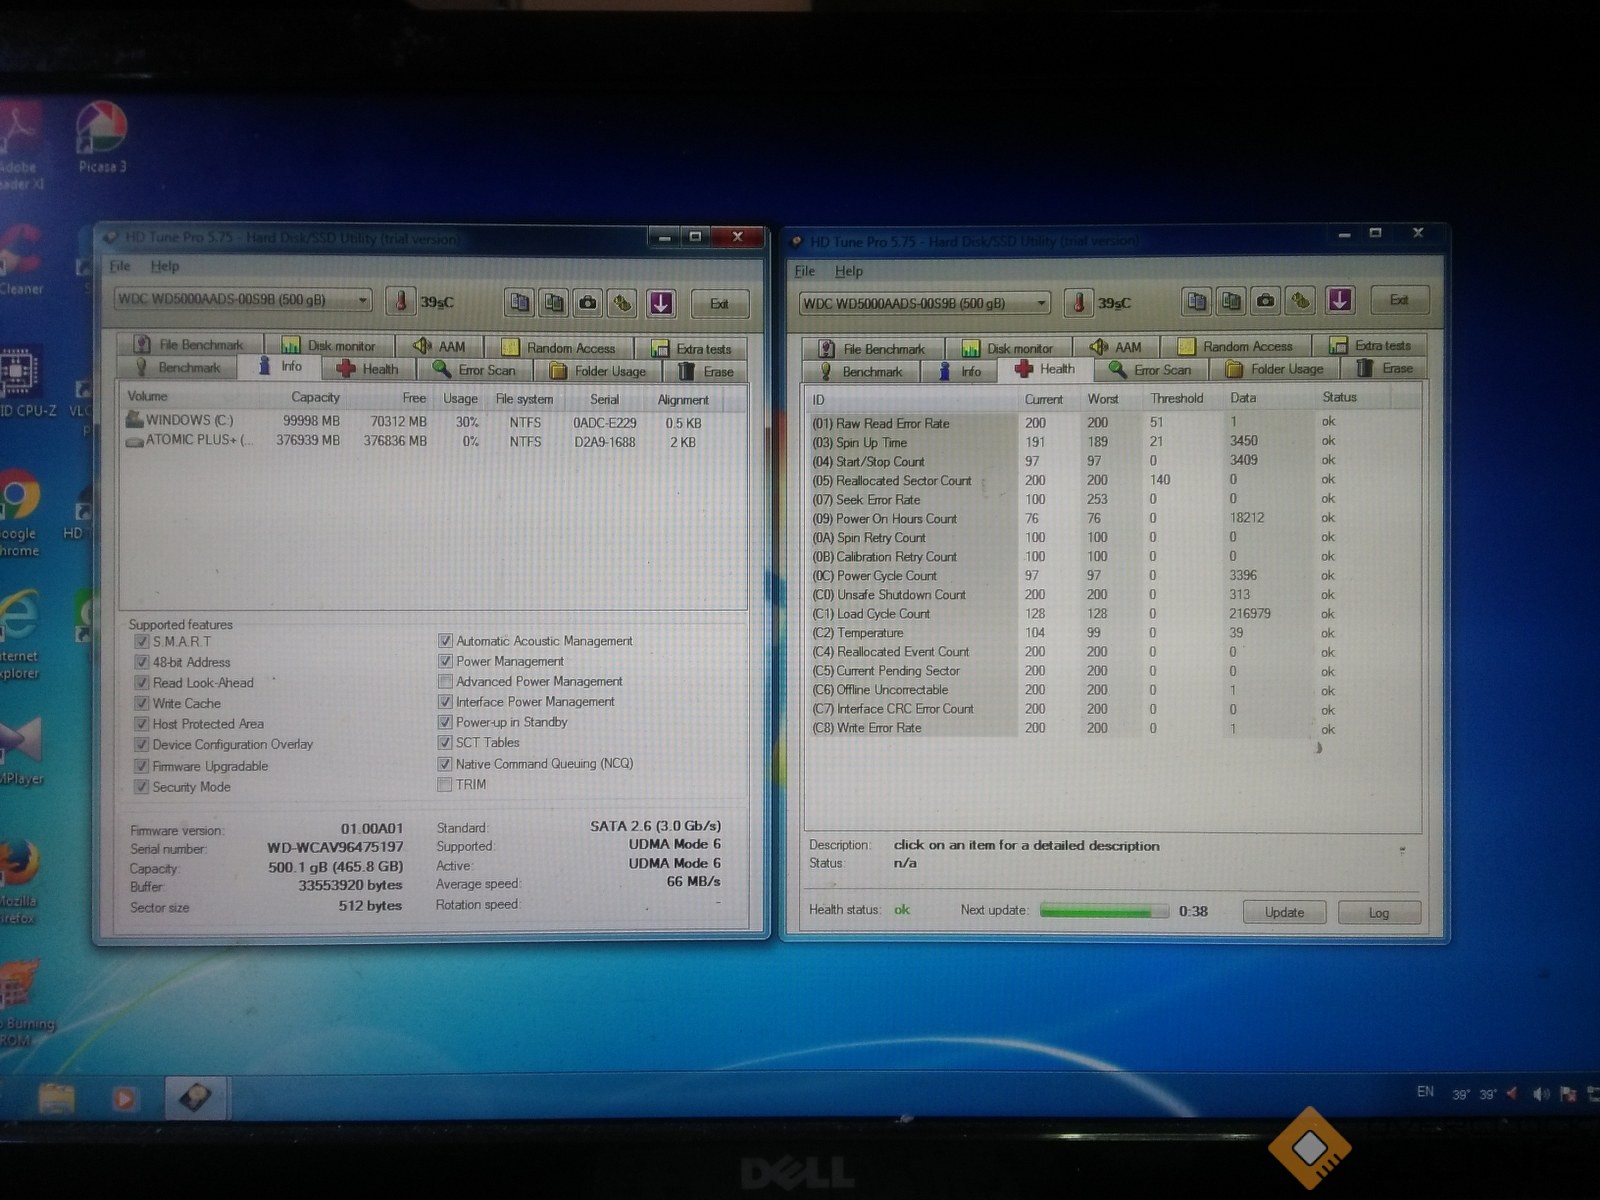1600x1200 pixels.
Task: Click the HD Tune taskbar icon
Action: (196, 1098)
